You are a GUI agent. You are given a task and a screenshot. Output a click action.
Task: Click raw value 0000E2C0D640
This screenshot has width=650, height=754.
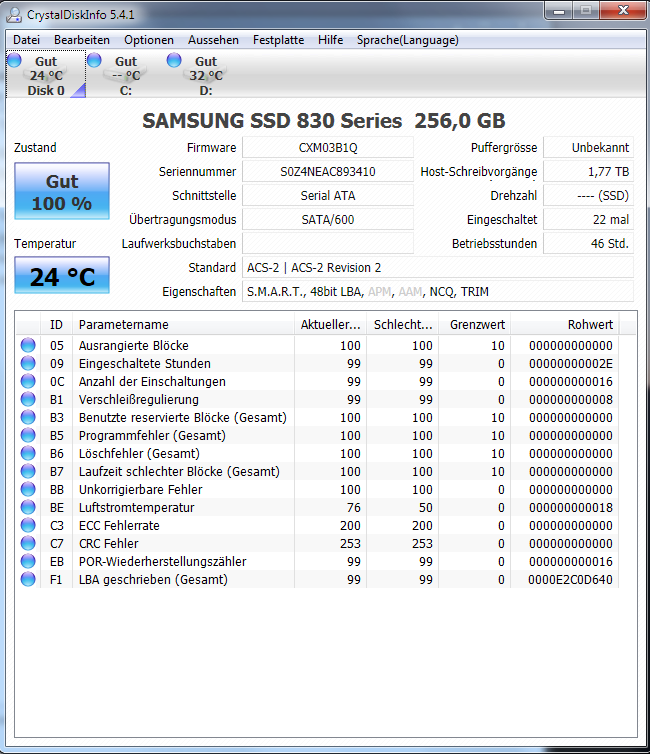tap(570, 579)
